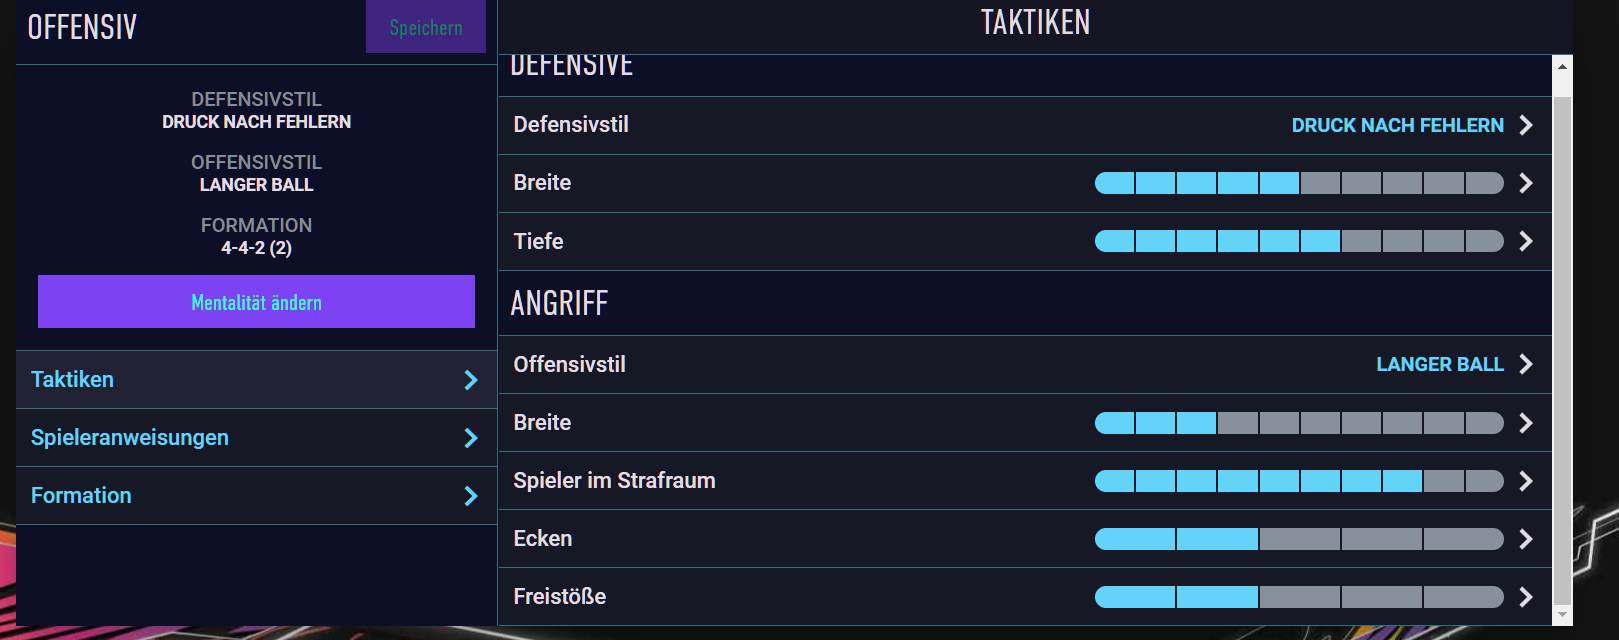Image resolution: width=1619 pixels, height=640 pixels.
Task: Click Mentalität ändern button
Action: 256,302
